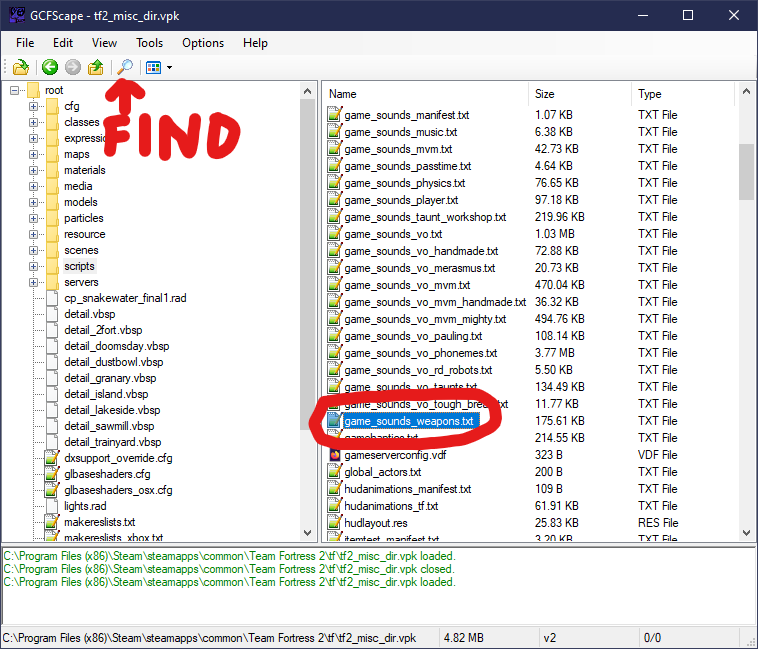This screenshot has height=649, width=758.
Task: Expand the classes folder
Action: click(33, 122)
